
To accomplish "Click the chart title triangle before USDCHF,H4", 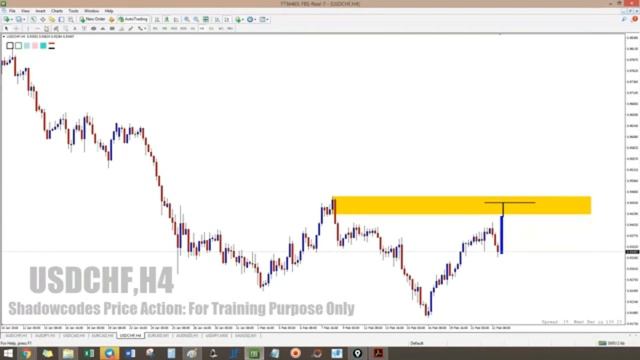I will coord(4,37).
